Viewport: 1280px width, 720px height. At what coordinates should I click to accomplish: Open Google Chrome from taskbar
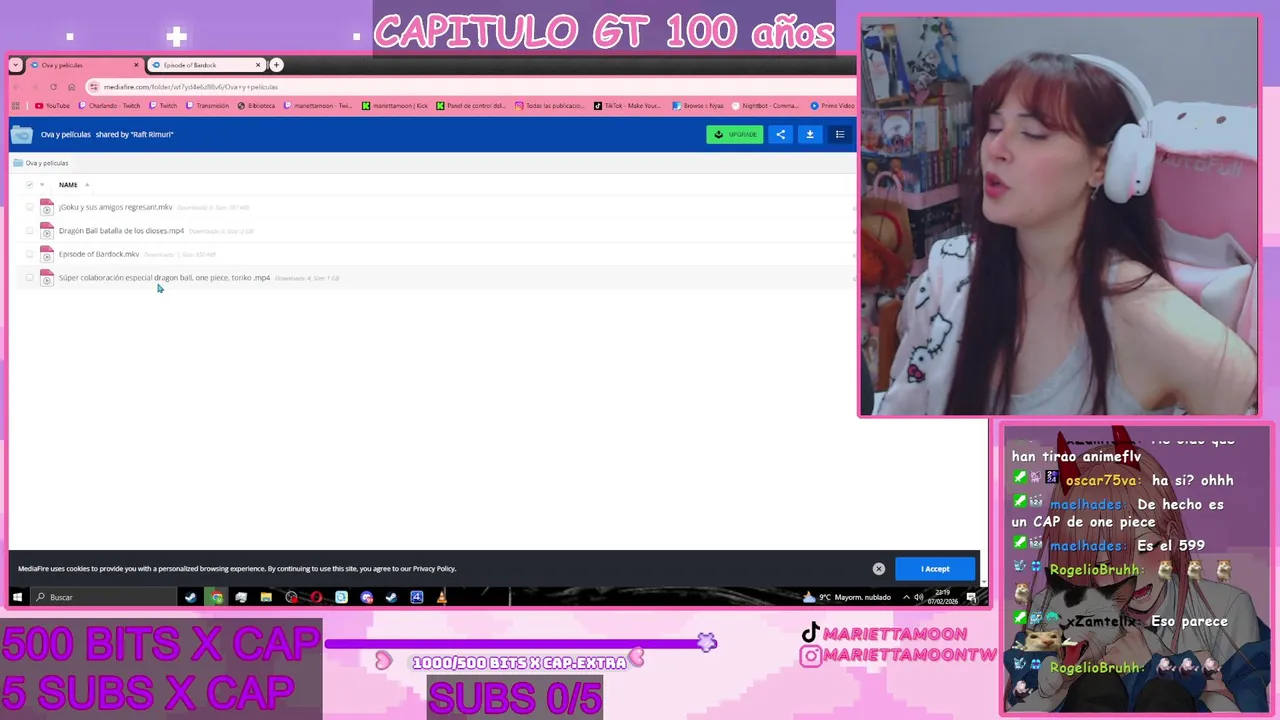pos(216,597)
